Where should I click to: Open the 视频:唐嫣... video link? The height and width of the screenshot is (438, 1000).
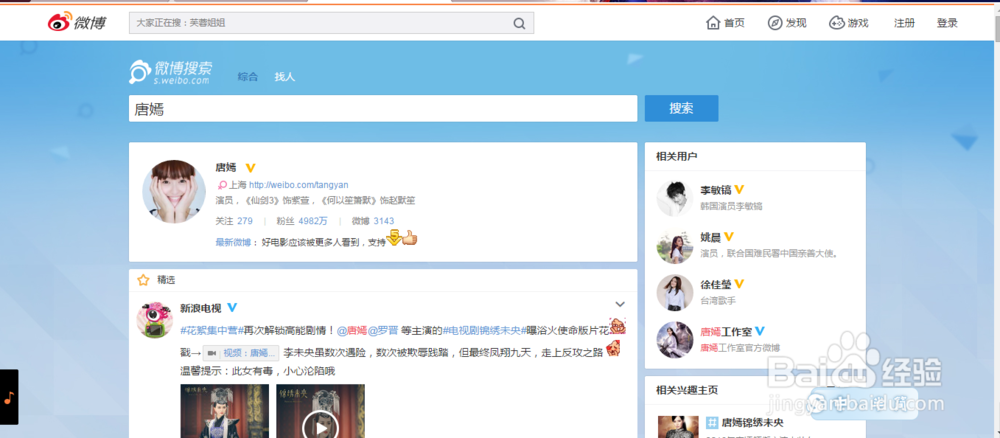241,353
